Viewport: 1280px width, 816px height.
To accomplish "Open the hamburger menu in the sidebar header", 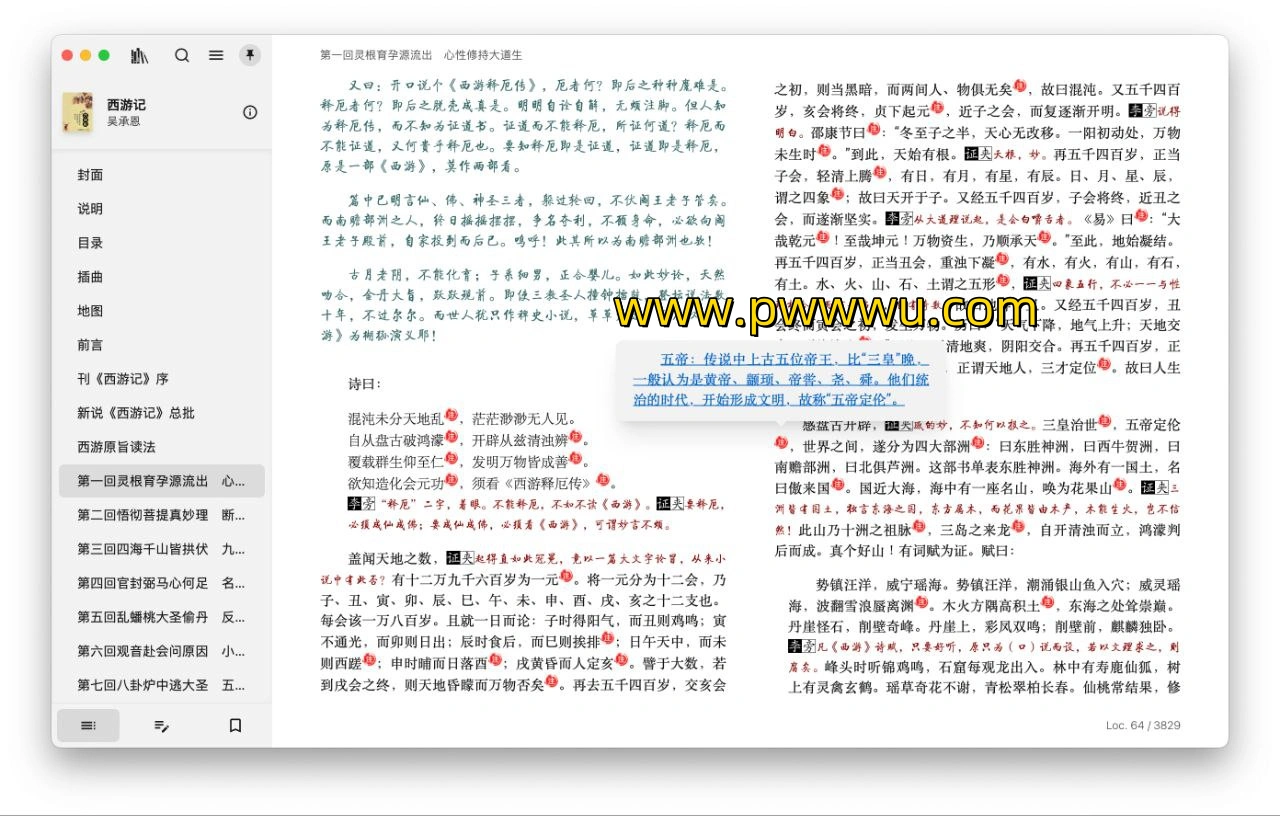I will tap(216, 56).
